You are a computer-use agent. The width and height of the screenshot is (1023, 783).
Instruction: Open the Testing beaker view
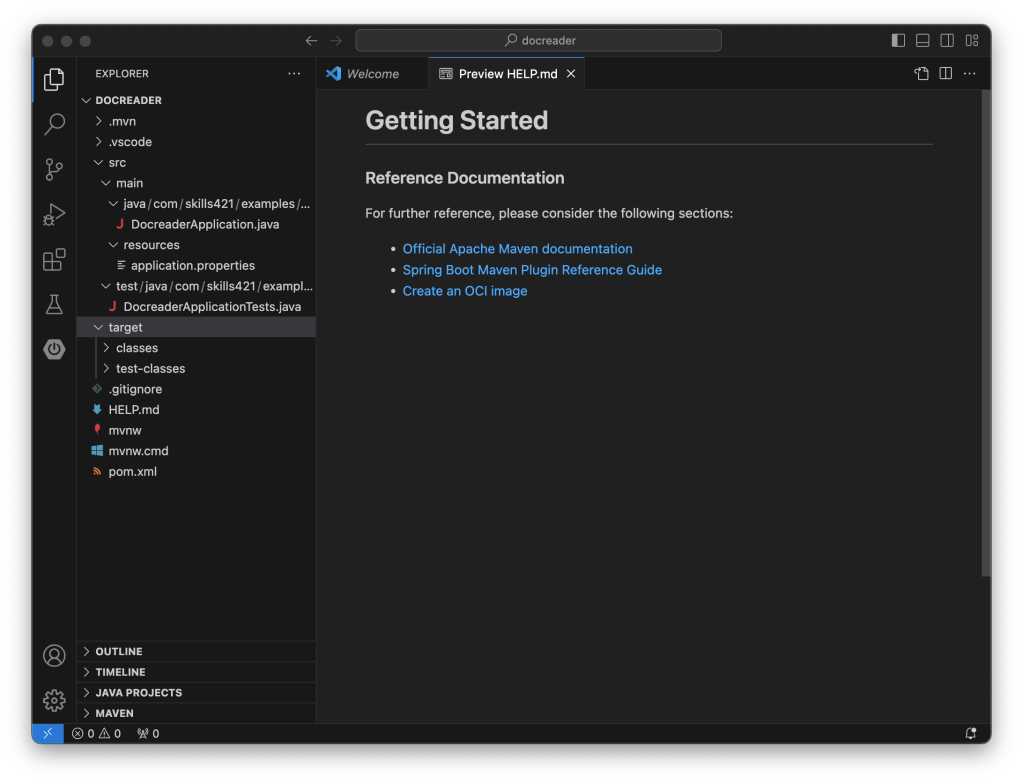(54, 305)
